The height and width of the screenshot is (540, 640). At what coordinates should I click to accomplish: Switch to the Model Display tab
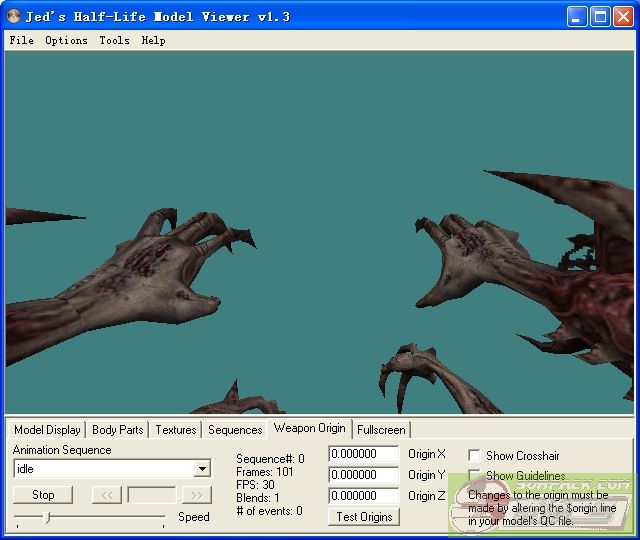pyautogui.click(x=47, y=430)
